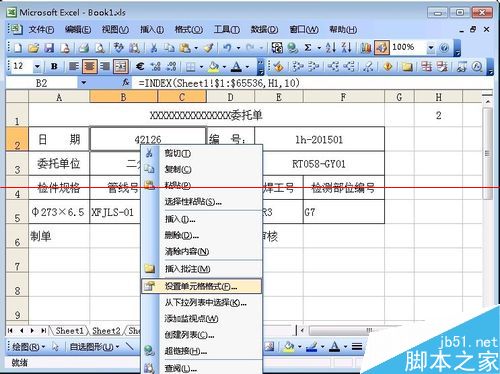Viewport: 500px width, 374px height.
Task: Go to last sheet navigation button
Action: 44,331
